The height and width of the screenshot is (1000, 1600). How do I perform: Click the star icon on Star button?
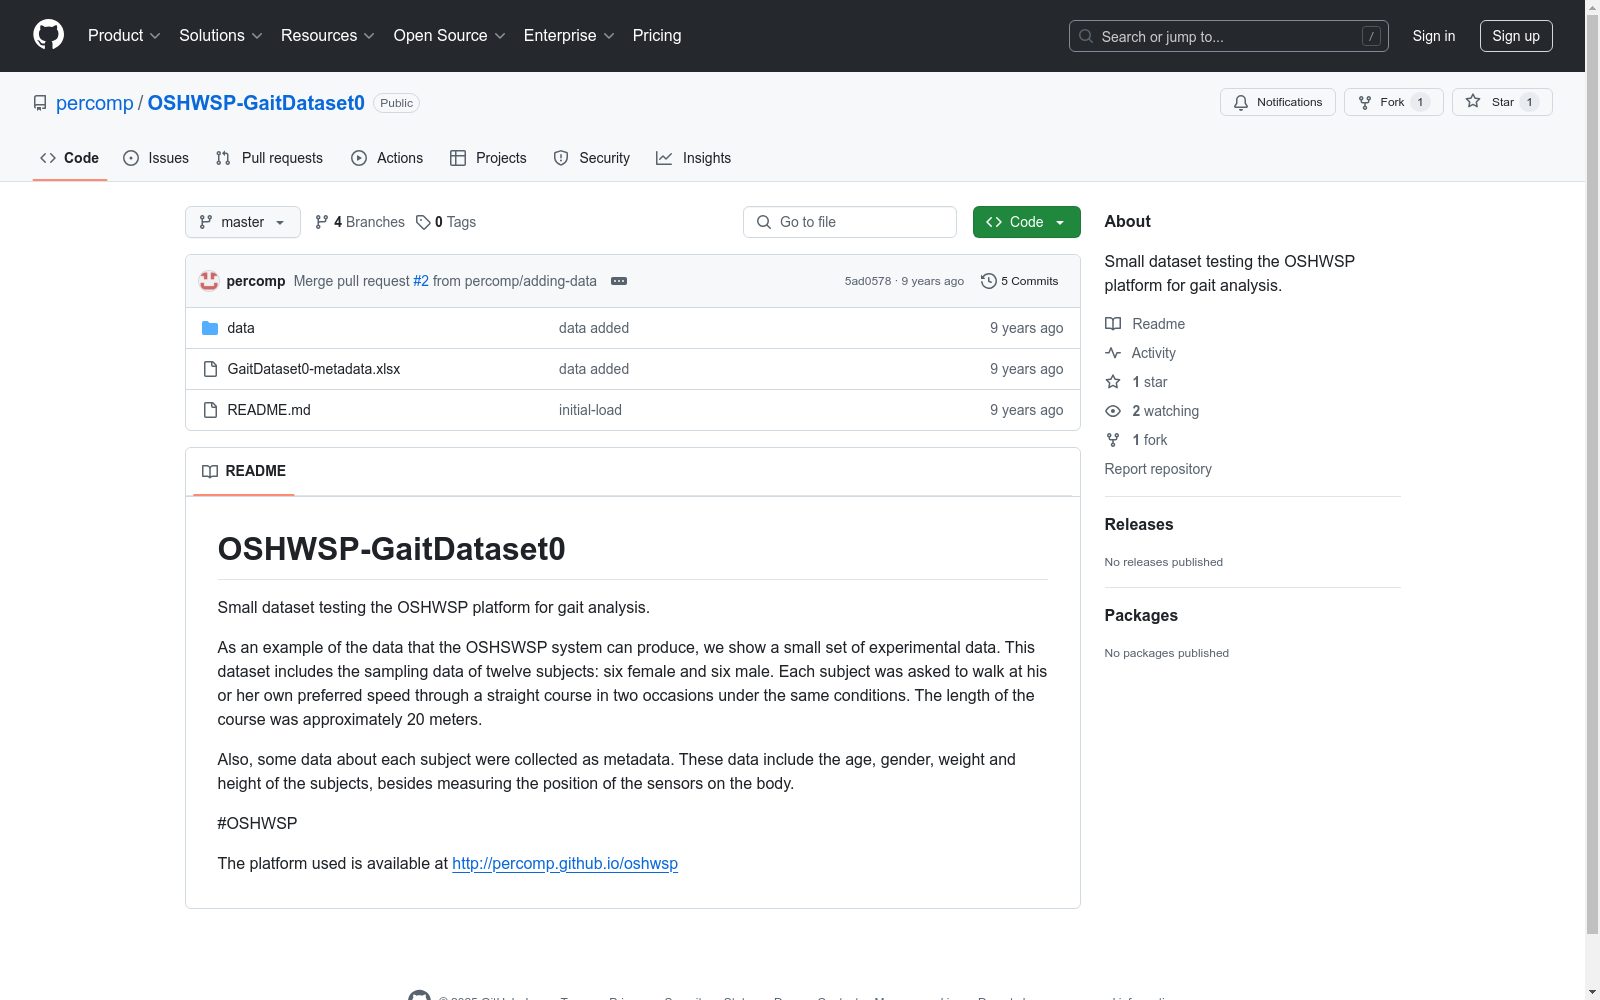point(1473,101)
